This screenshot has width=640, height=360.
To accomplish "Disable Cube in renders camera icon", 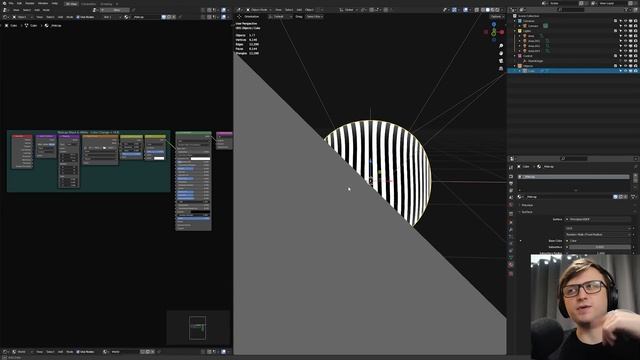I will click(636, 71).
